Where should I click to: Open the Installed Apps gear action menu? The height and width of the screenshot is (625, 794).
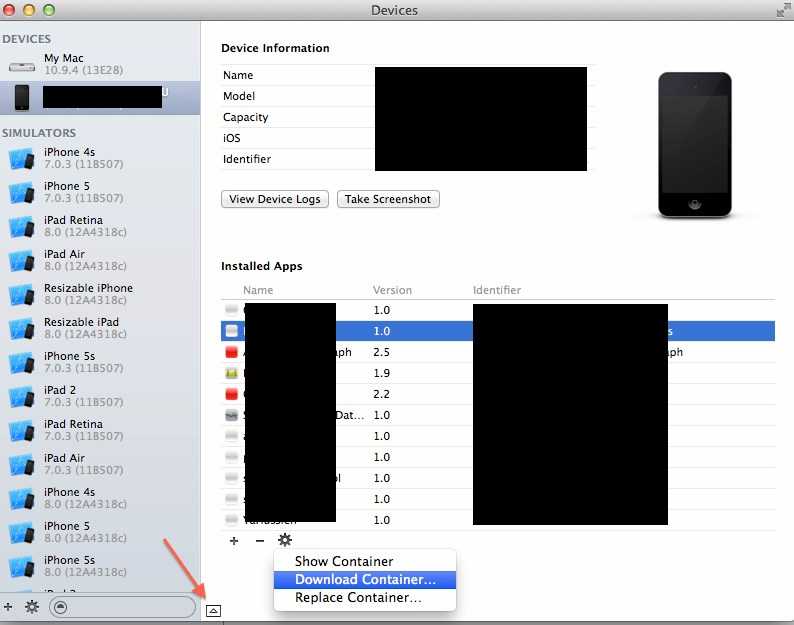point(285,540)
